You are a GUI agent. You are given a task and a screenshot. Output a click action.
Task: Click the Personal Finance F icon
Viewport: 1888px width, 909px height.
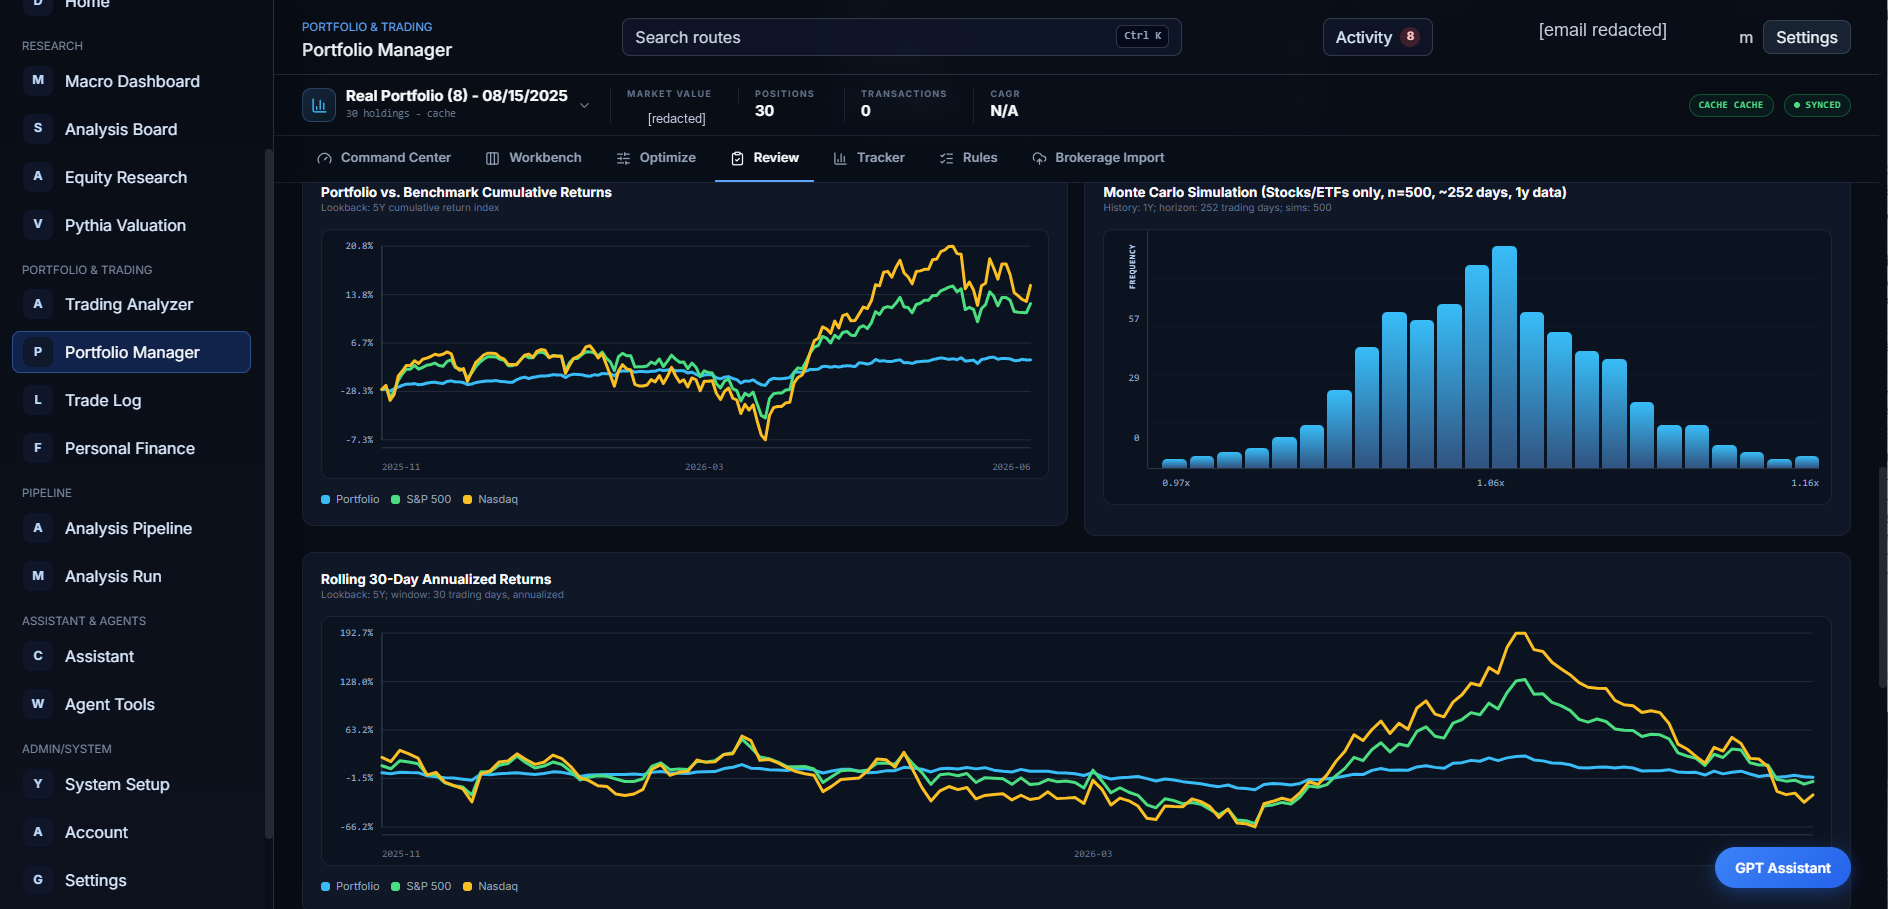38,448
